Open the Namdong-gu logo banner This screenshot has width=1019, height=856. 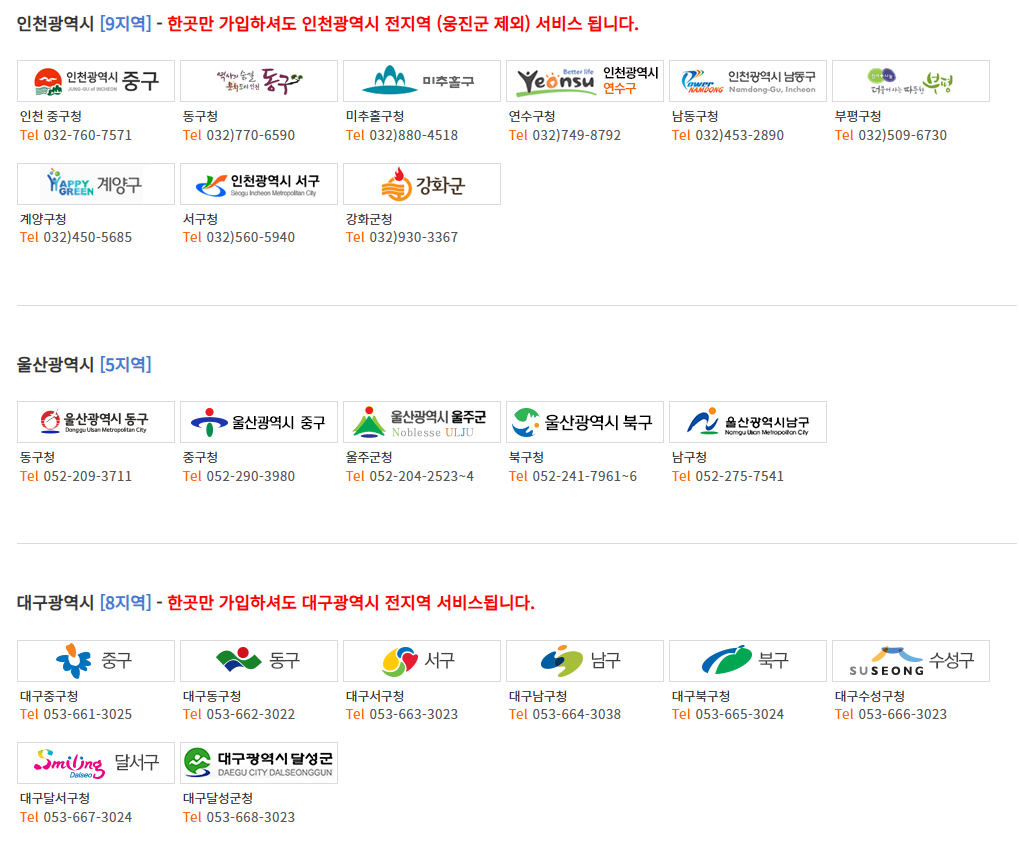[748, 81]
